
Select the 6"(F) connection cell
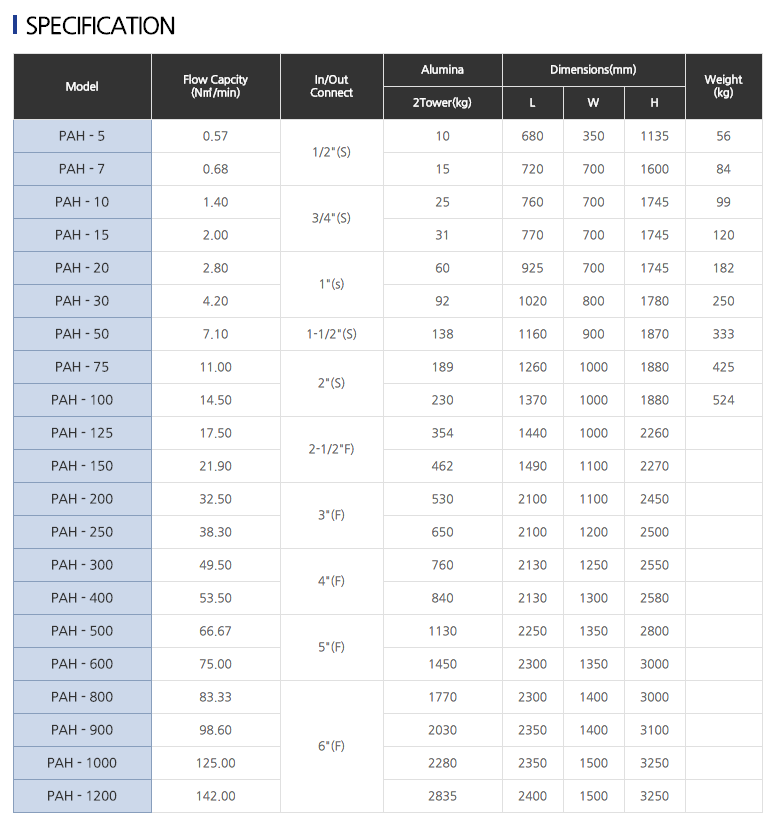[331, 746]
